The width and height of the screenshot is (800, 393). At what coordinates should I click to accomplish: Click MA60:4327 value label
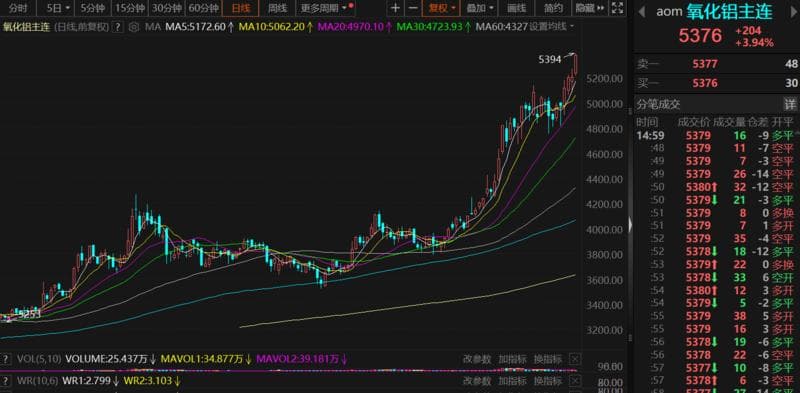(501, 27)
